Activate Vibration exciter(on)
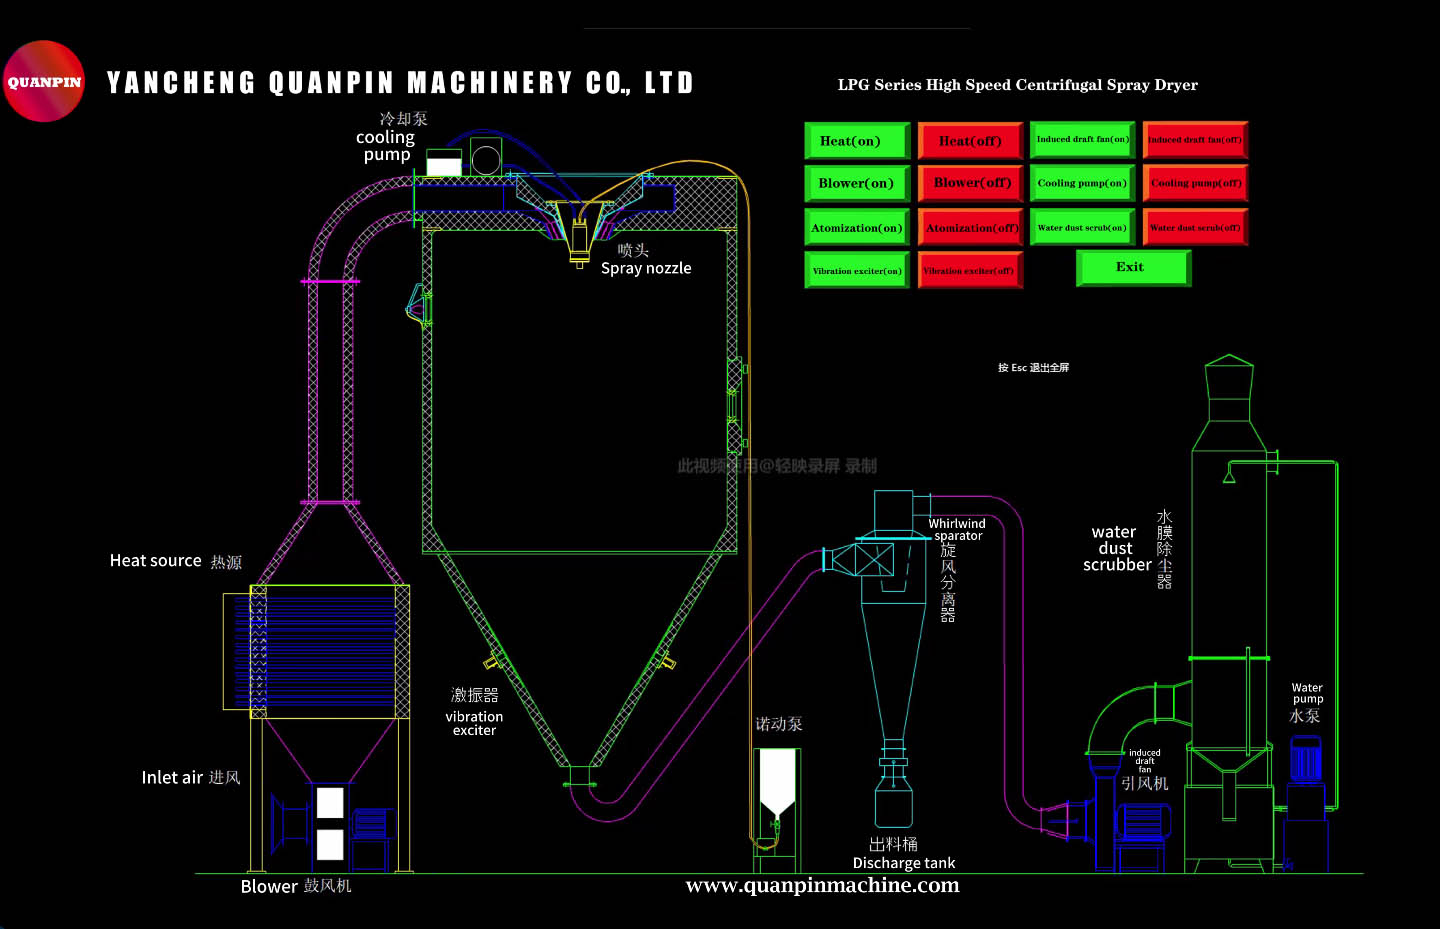Screen dimensions: 1440x929 (x=857, y=270)
